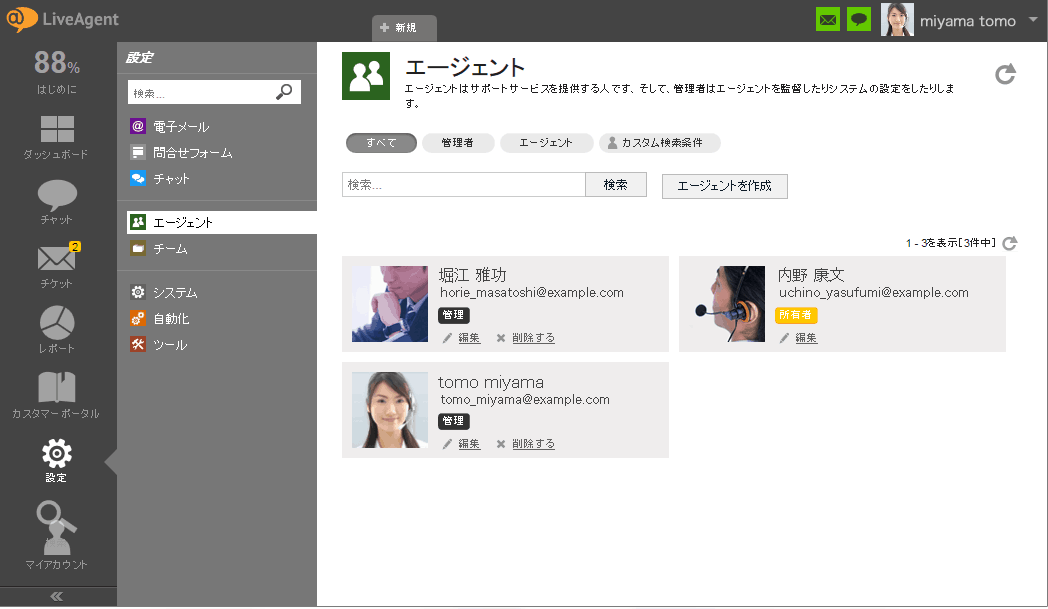The height and width of the screenshot is (609, 1048).
Task: Click horie_masatoshi@example.com email text
Action: click(531, 293)
